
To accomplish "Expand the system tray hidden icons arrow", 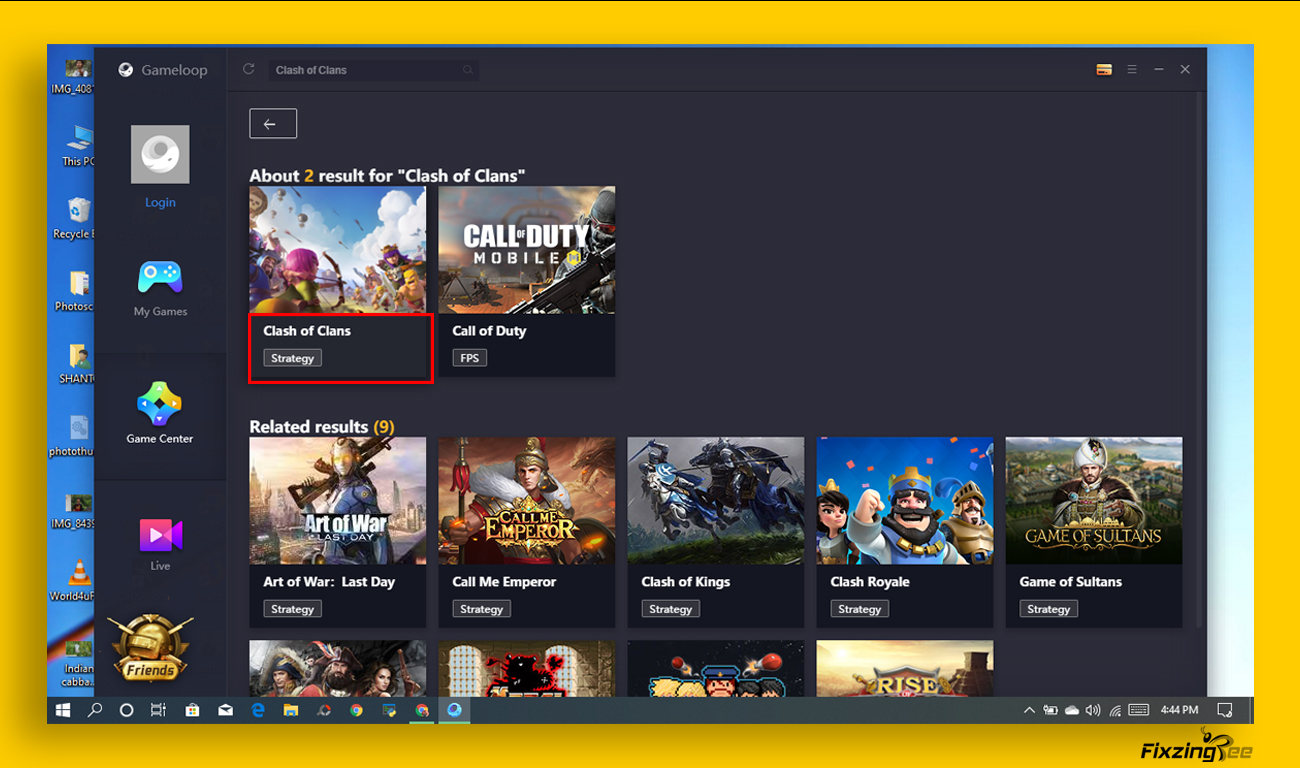I will point(1029,710).
